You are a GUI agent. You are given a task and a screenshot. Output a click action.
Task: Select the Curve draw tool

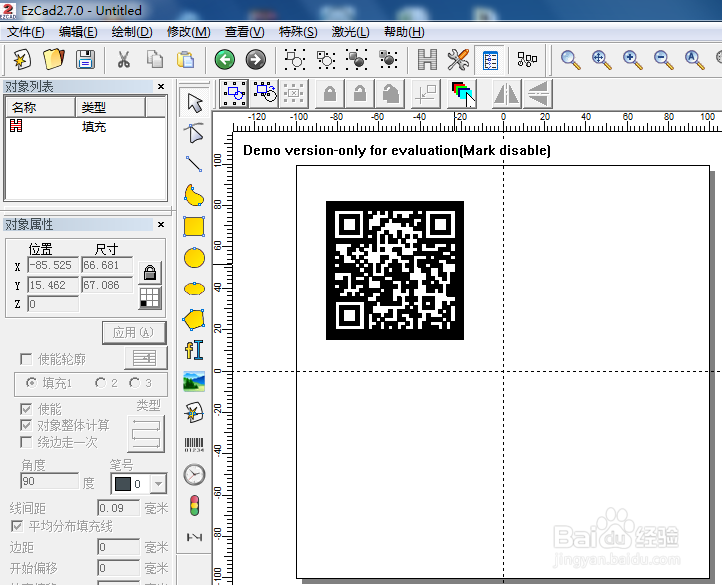tap(194, 195)
